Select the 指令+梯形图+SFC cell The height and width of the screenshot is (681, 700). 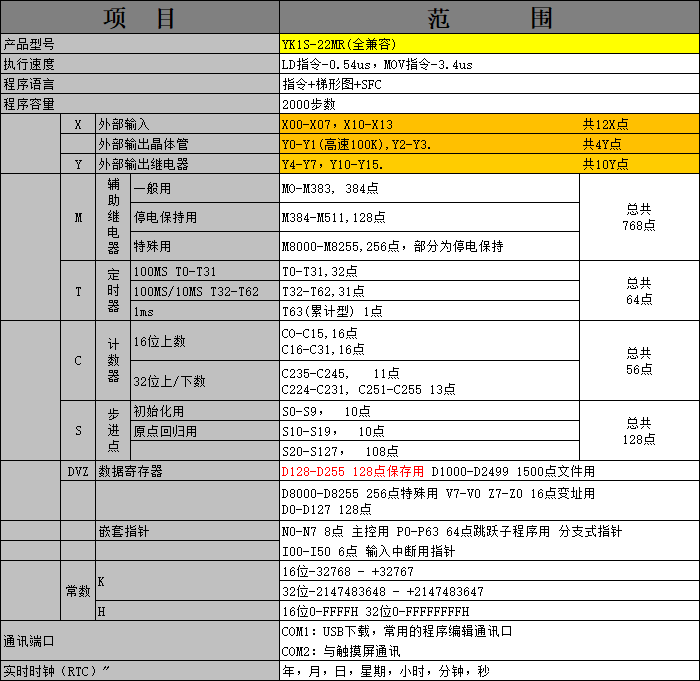pos(489,84)
